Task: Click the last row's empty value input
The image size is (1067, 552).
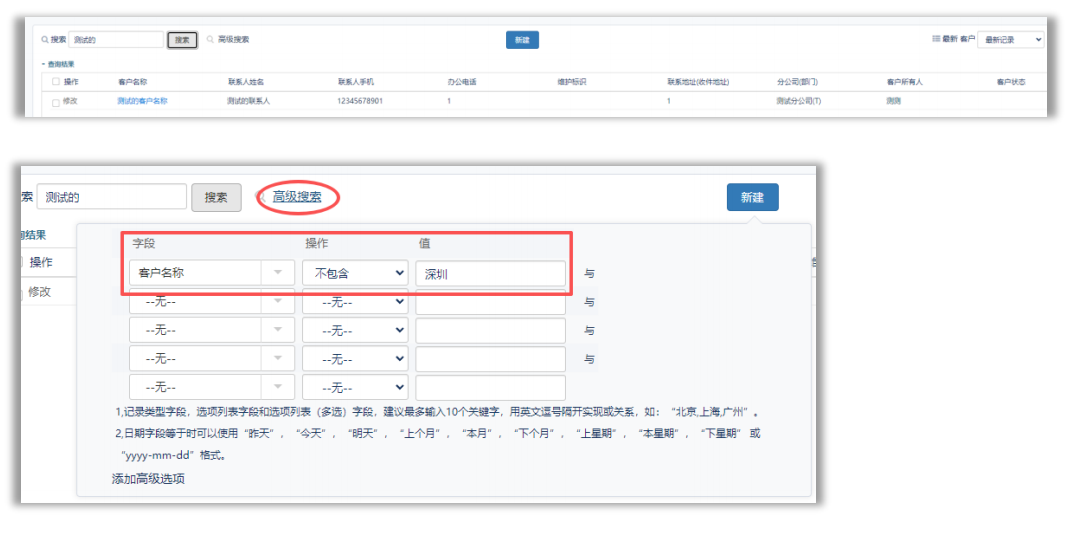Action: click(x=490, y=388)
